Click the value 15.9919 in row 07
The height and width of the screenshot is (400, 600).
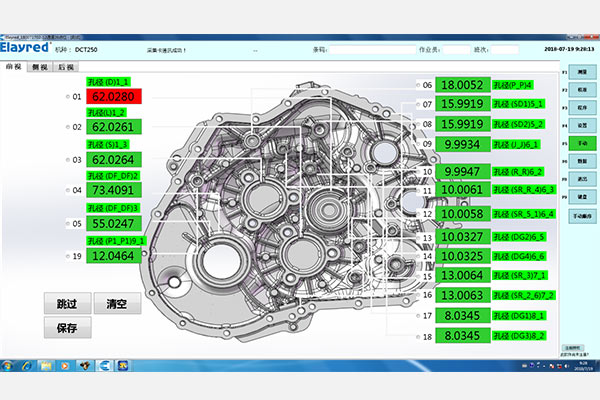[463, 104]
